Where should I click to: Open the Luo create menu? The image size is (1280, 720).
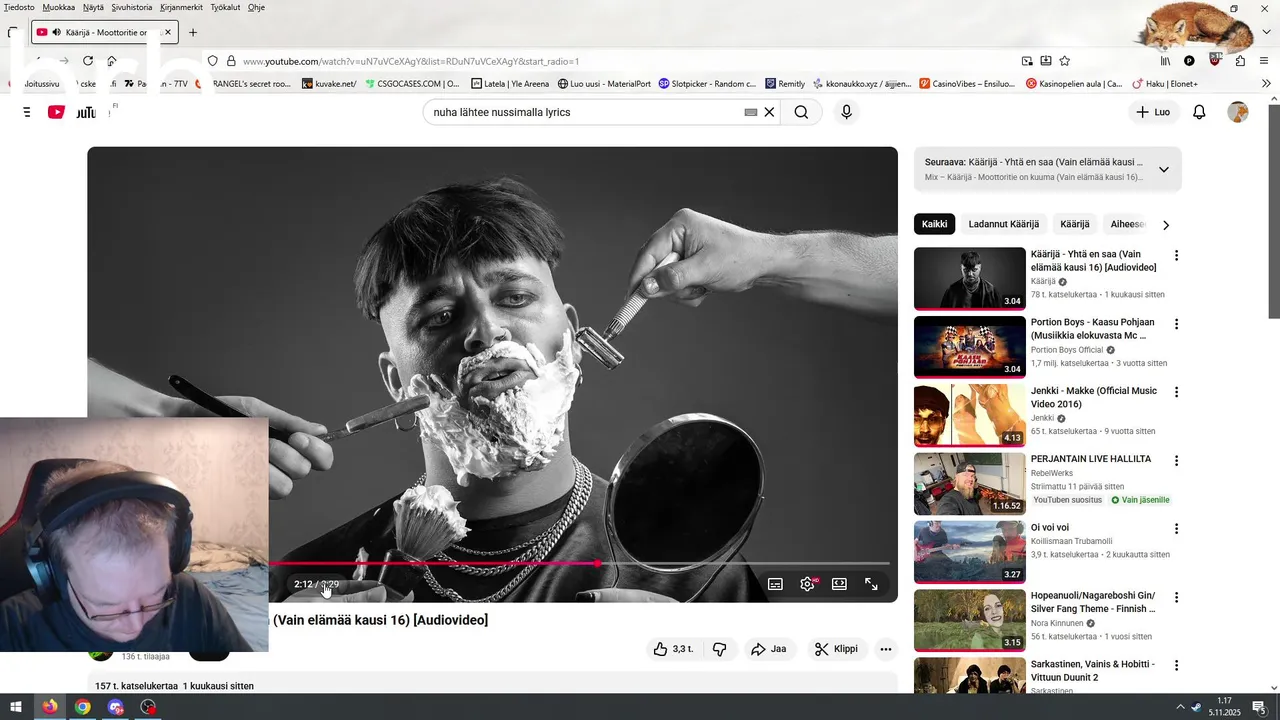(x=1153, y=112)
